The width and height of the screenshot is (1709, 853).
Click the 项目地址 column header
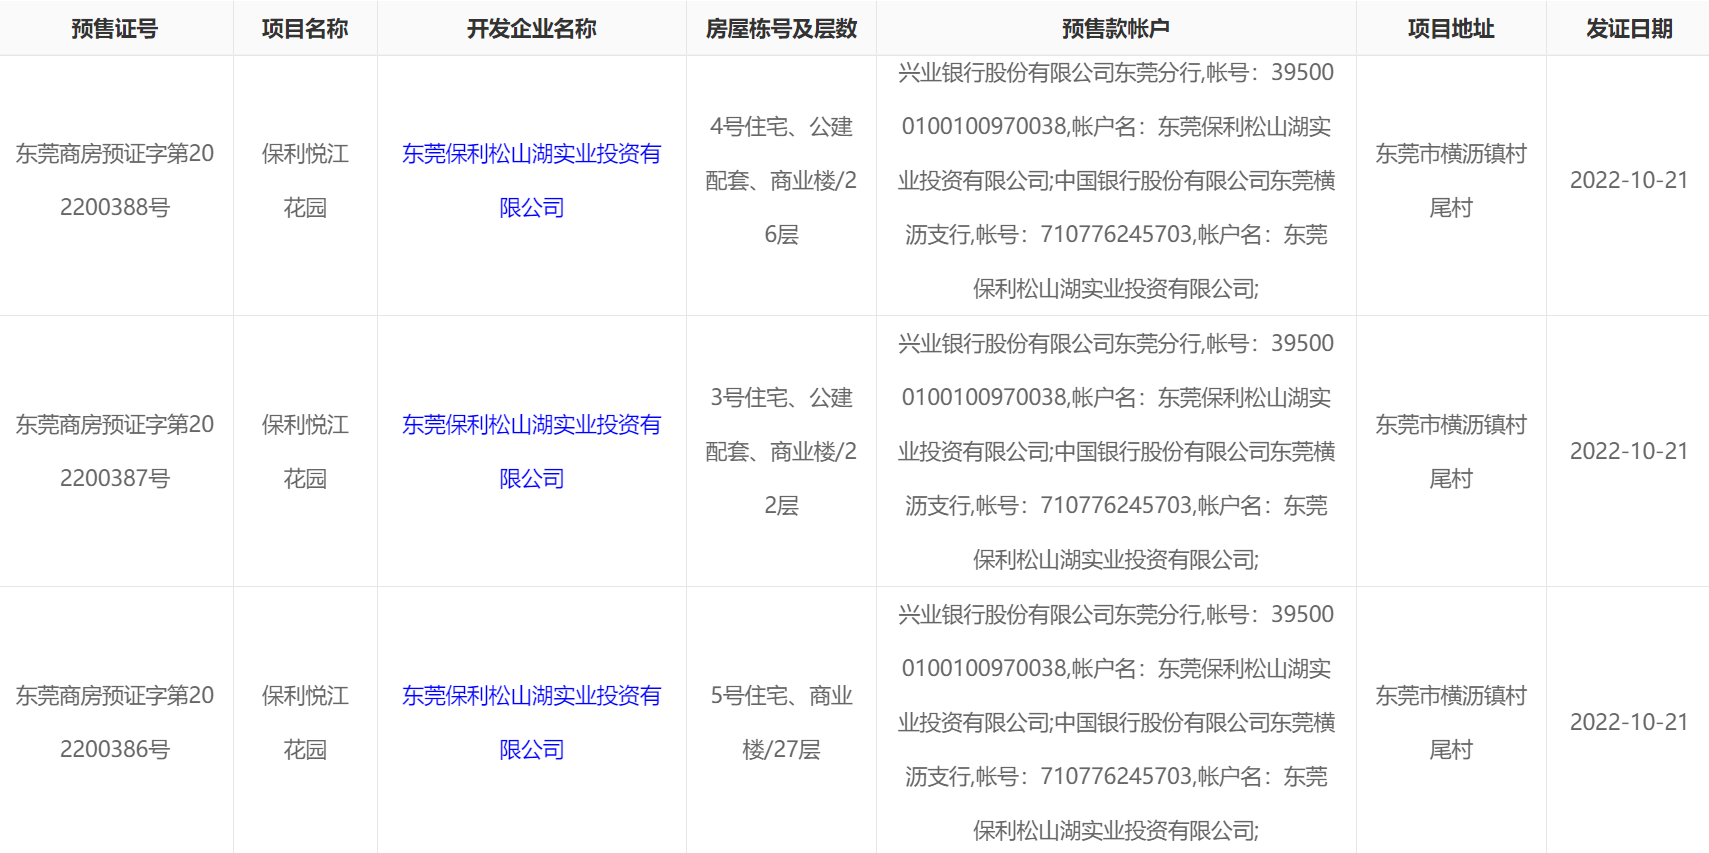coord(1451,29)
